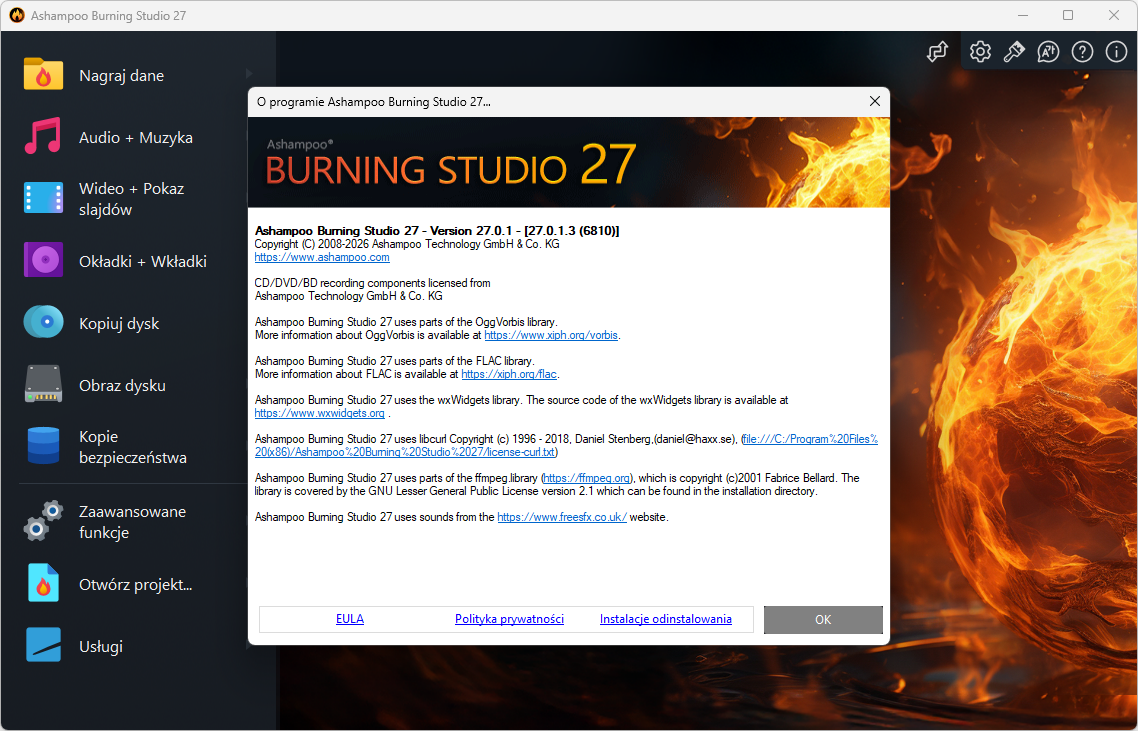This screenshot has width=1138, height=731.
Task: Open the Polityka prywatności link
Action: [x=509, y=619]
